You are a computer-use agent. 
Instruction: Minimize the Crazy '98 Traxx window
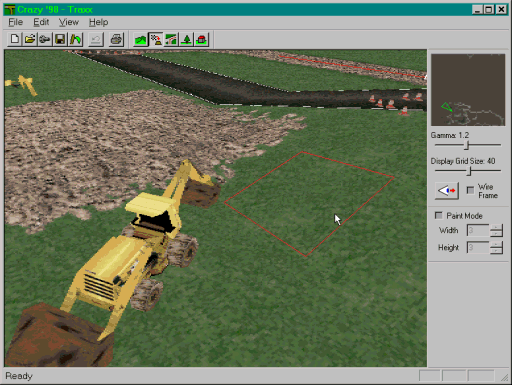tap(477, 9)
